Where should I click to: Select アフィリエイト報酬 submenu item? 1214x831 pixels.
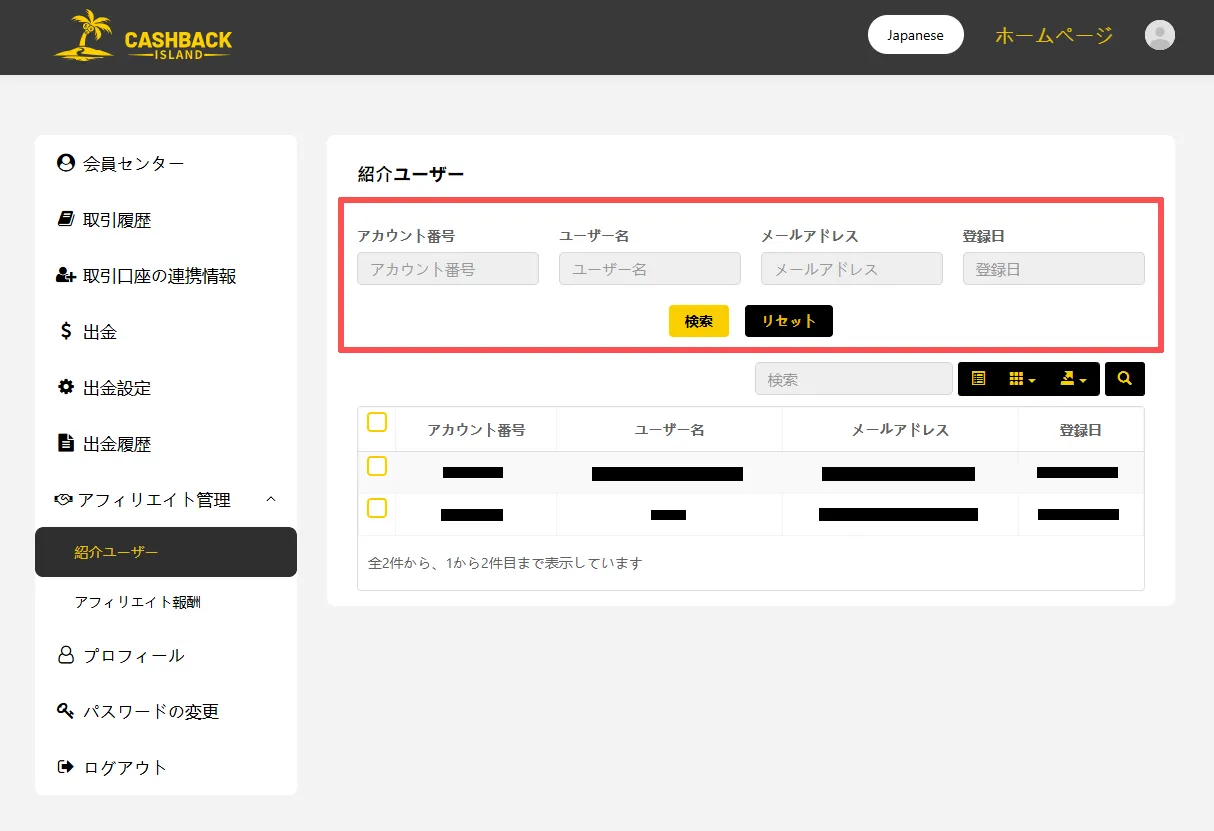point(138,602)
